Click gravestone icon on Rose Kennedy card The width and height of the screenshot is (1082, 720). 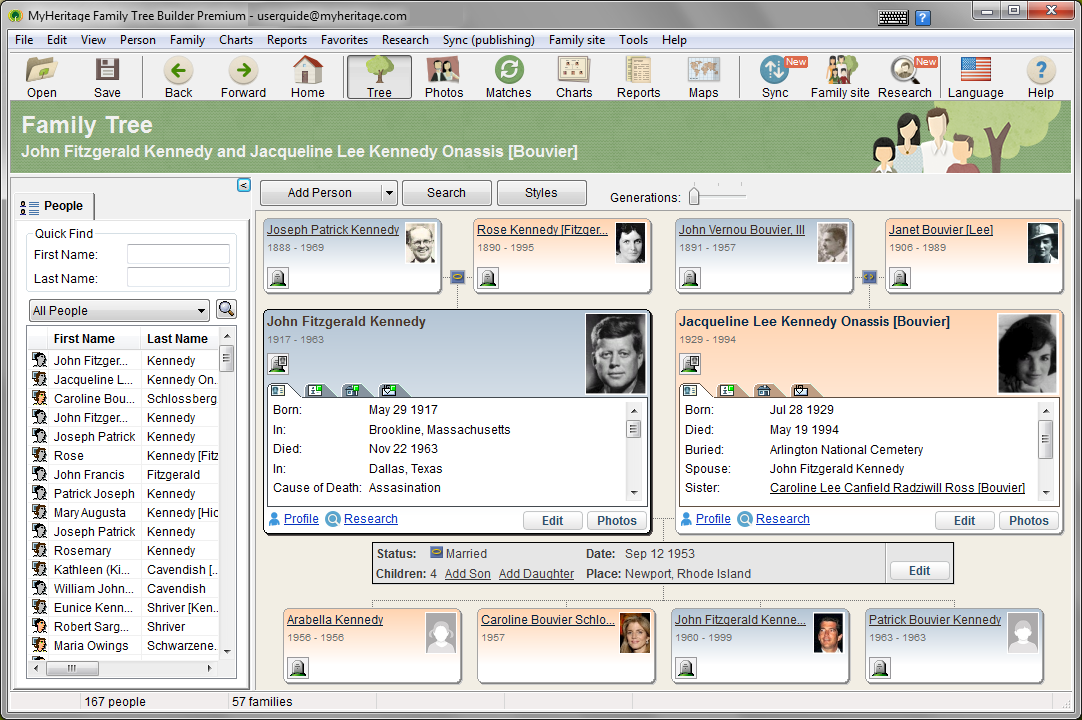pyautogui.click(x=488, y=278)
